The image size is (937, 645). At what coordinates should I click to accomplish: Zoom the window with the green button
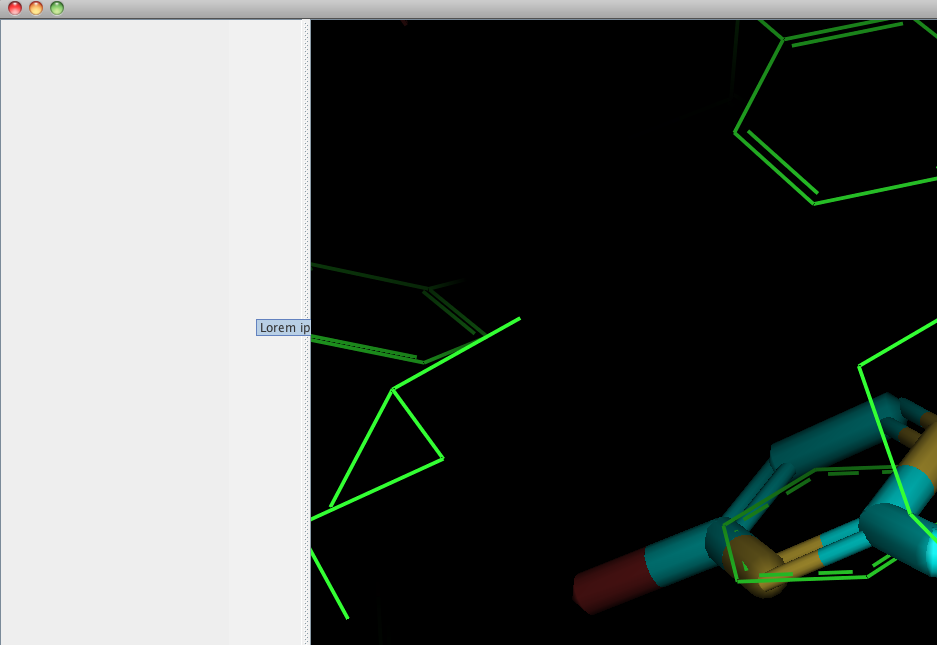[x=57, y=8]
